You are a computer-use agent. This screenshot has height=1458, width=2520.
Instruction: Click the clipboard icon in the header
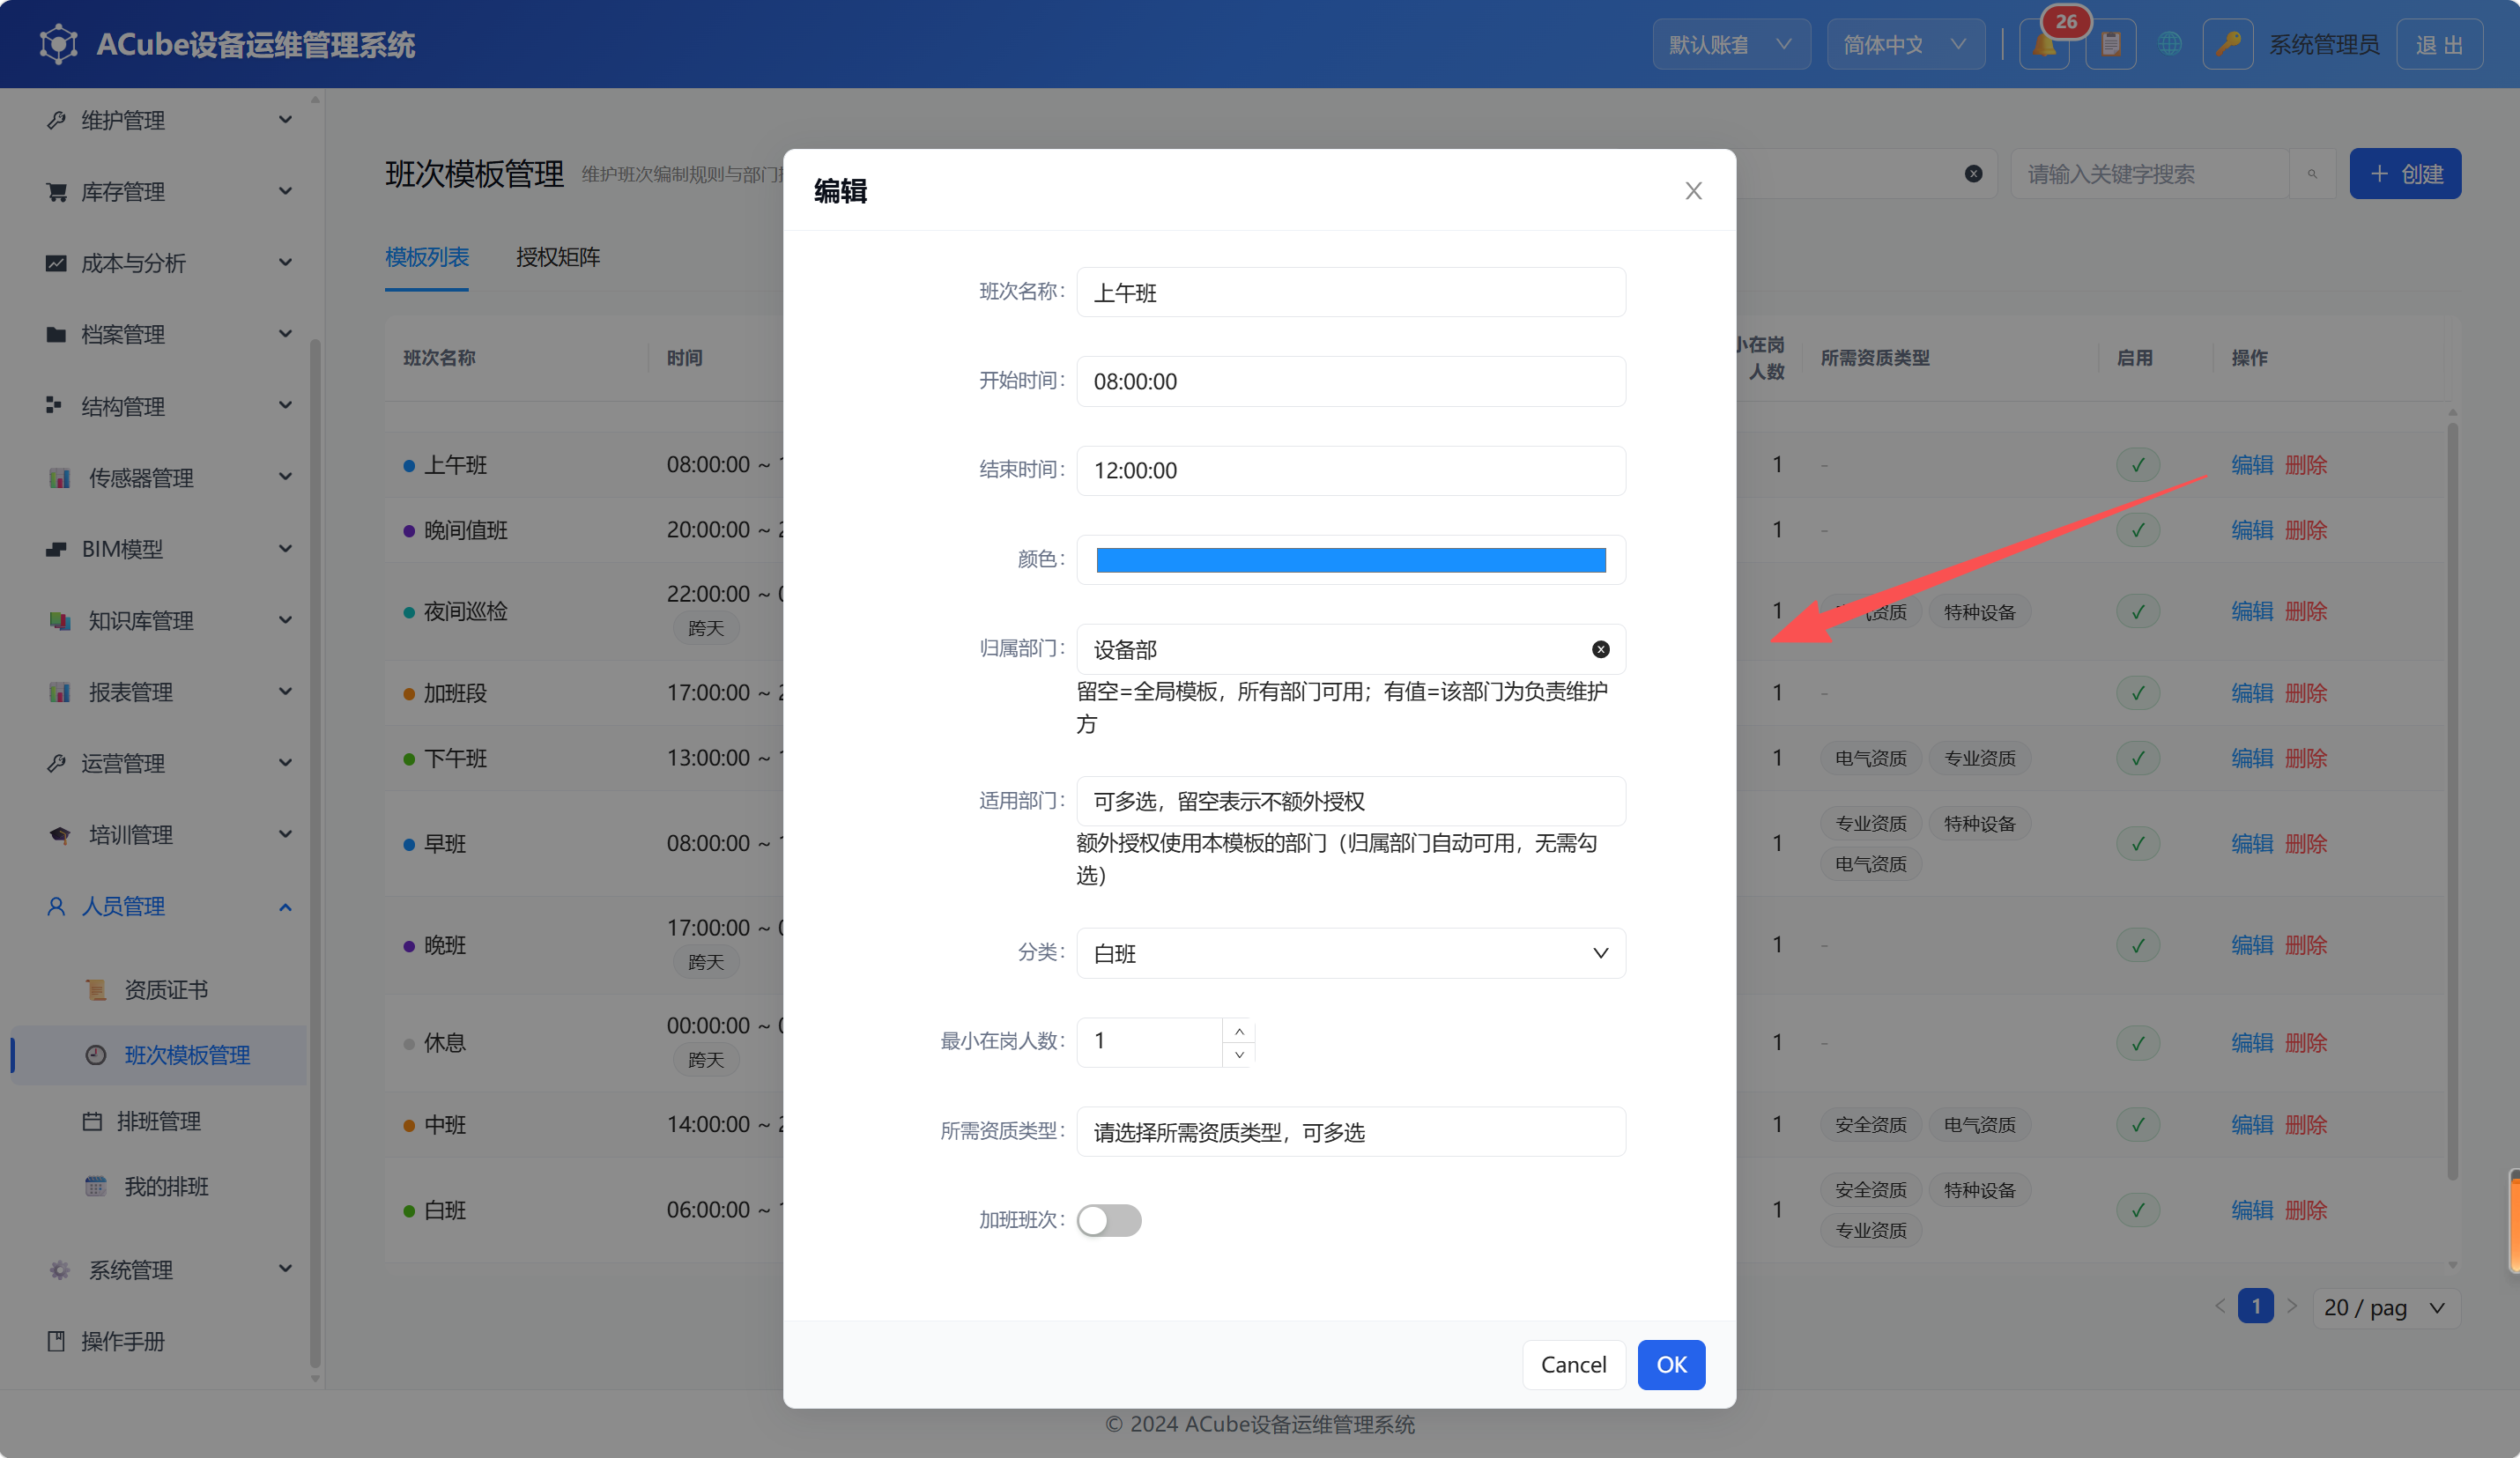[2110, 44]
